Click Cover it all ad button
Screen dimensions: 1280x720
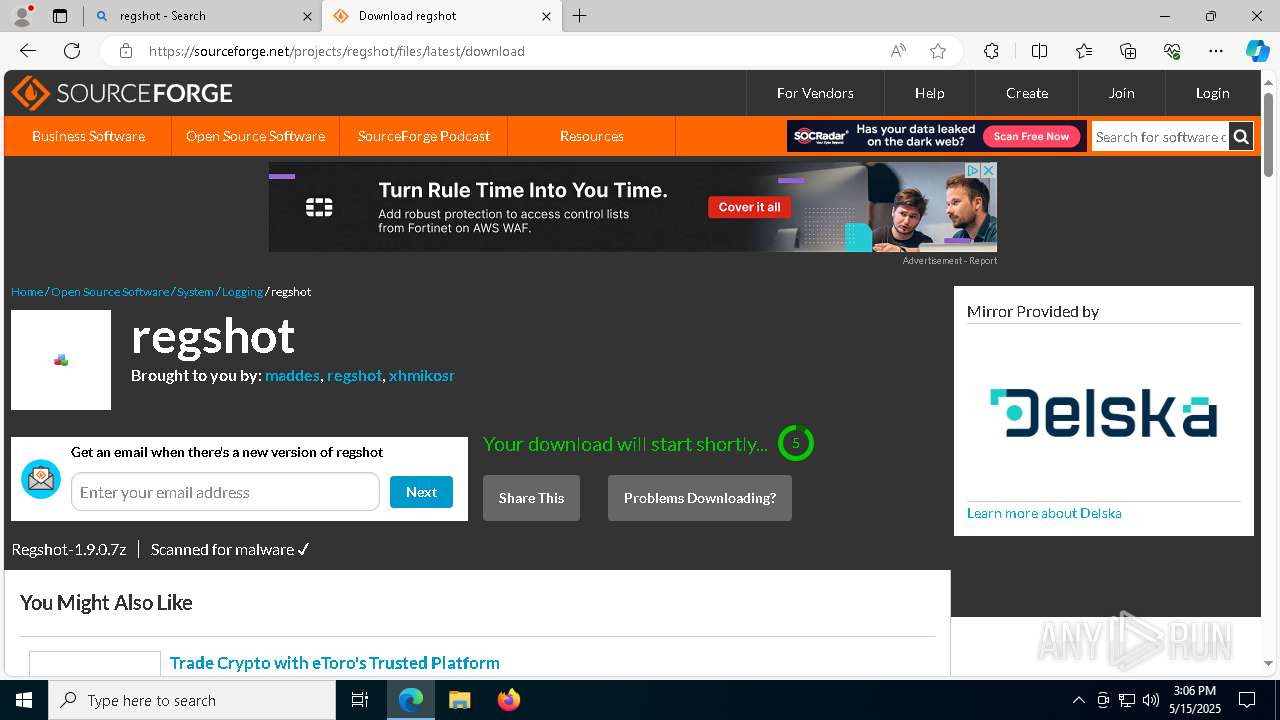(750, 207)
